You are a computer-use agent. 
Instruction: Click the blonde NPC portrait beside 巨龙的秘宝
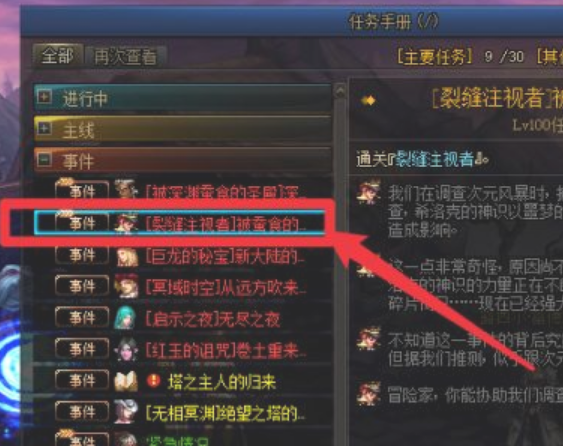(126, 256)
